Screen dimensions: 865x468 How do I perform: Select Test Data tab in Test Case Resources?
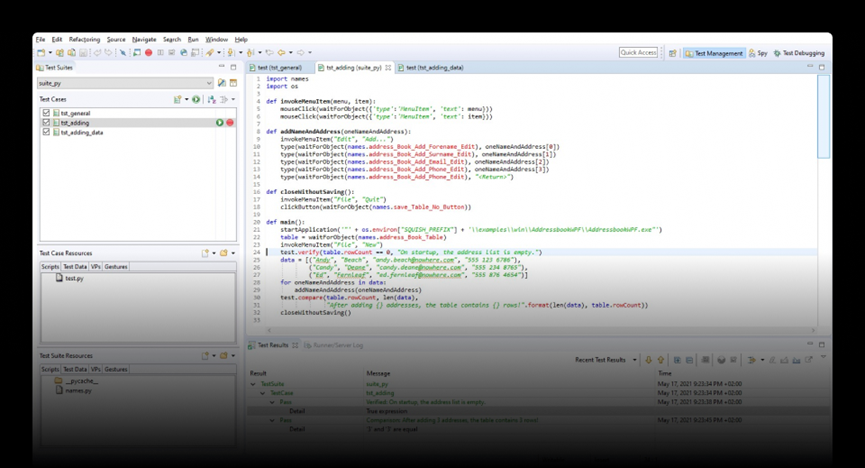(75, 267)
